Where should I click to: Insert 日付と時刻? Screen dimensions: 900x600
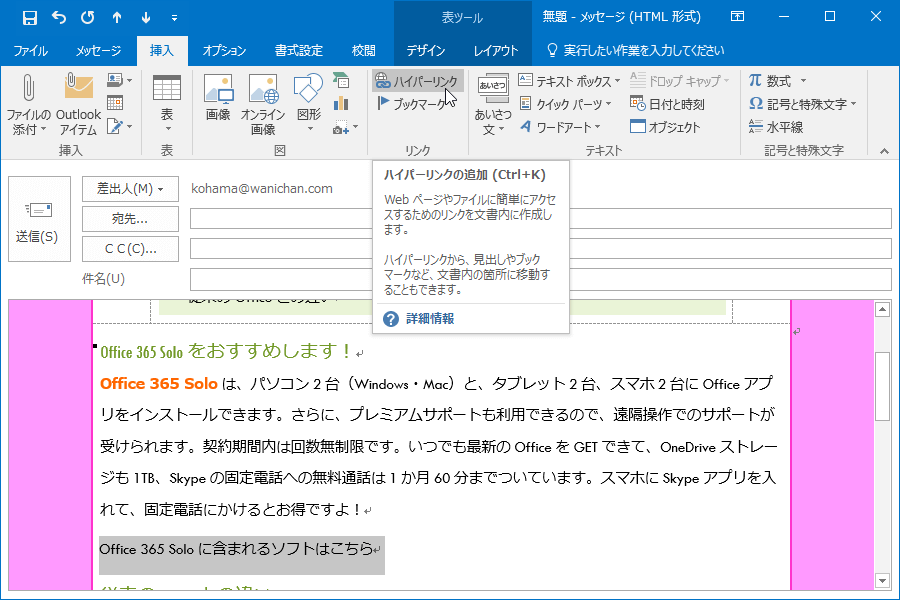click(667, 104)
